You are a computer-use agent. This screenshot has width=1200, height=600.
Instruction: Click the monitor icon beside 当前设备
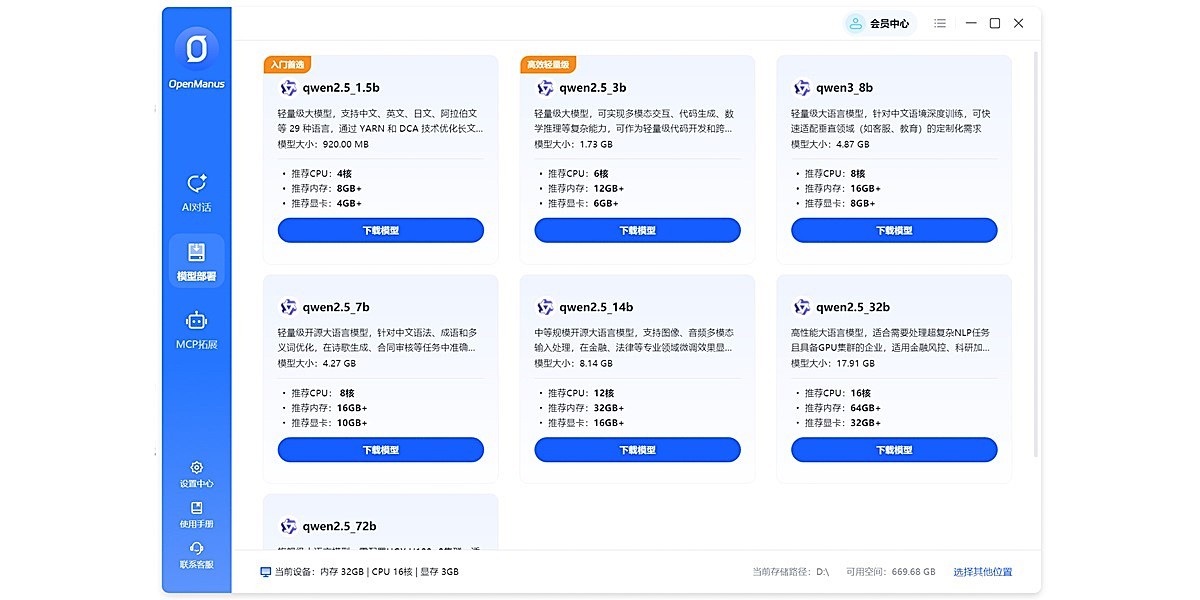[265, 572]
